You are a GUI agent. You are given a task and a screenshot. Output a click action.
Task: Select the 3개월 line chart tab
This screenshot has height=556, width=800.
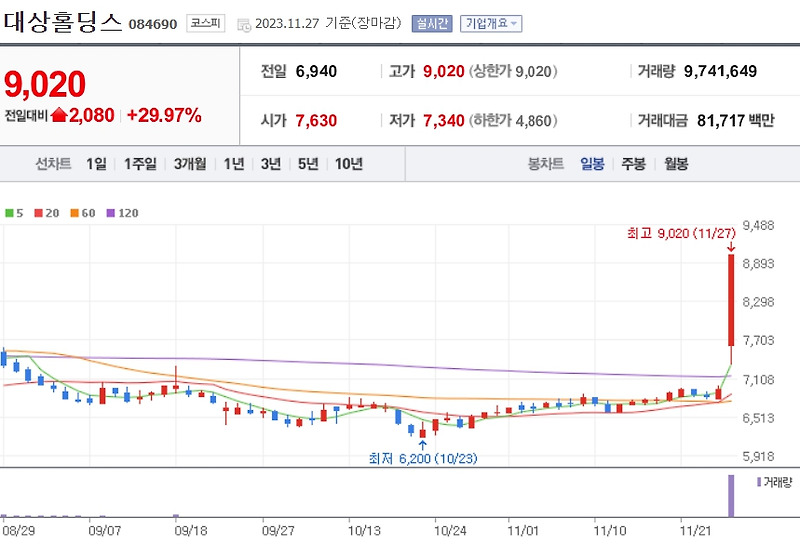point(190,164)
